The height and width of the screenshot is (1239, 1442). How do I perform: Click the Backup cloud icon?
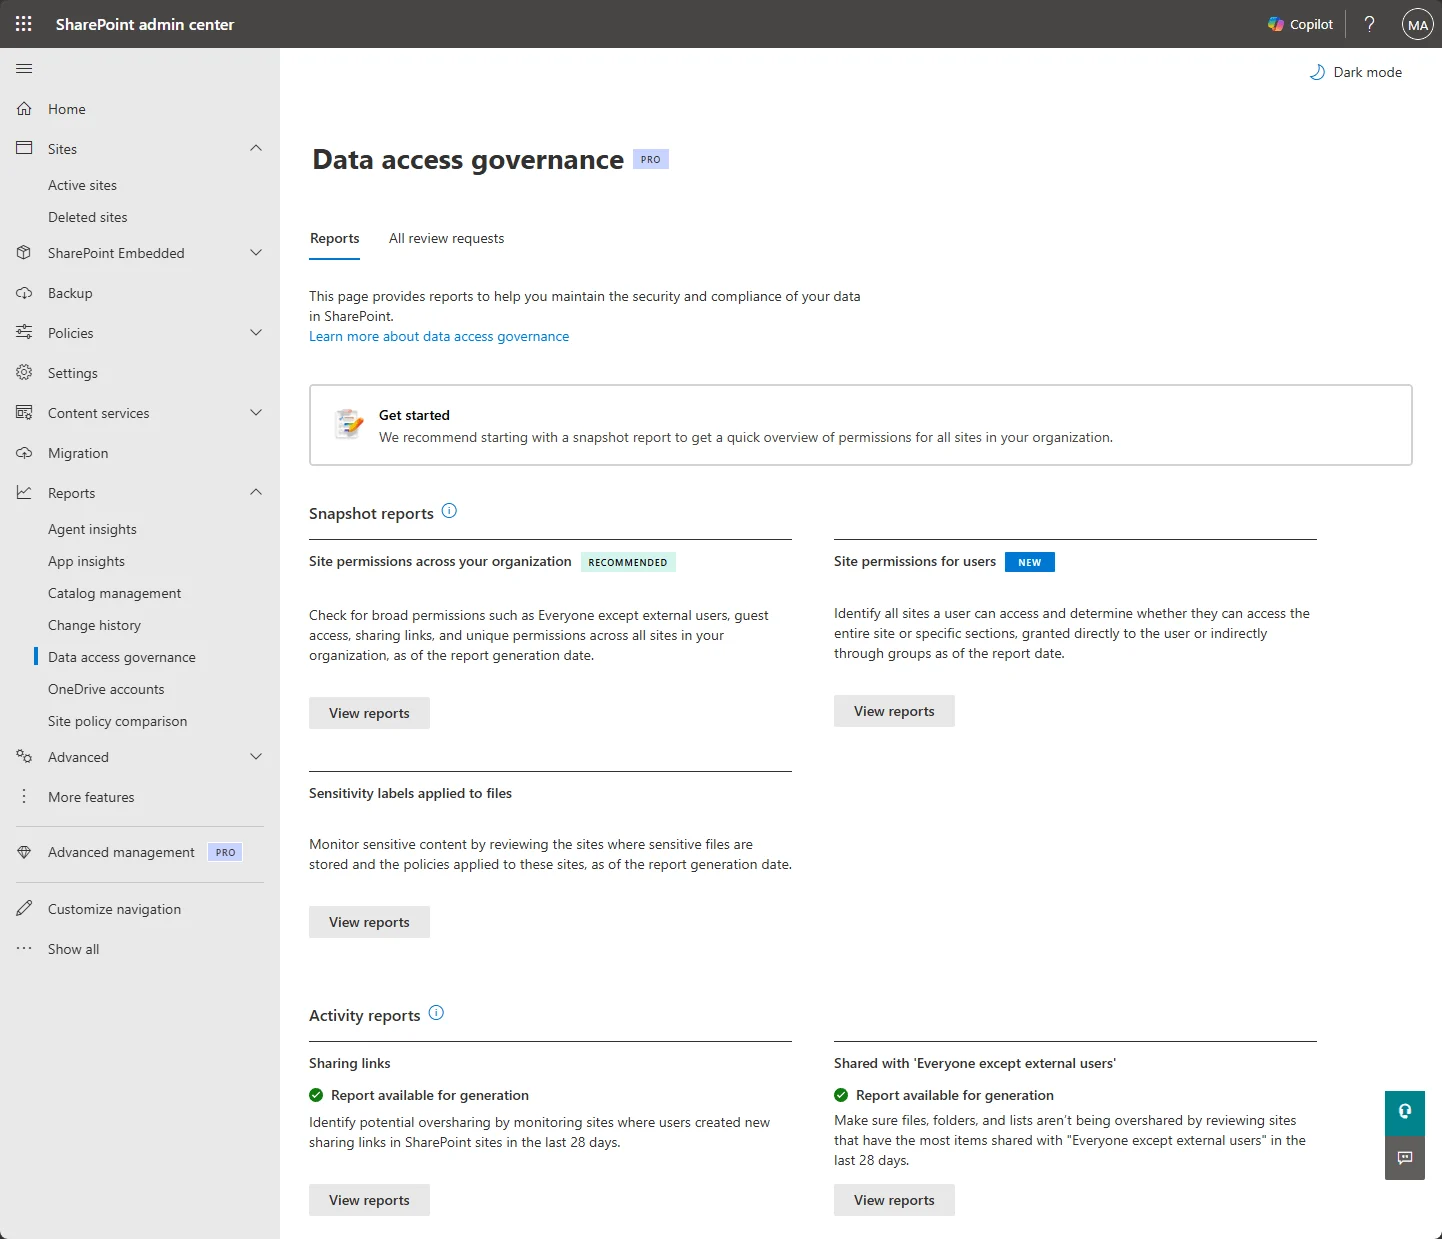point(24,293)
